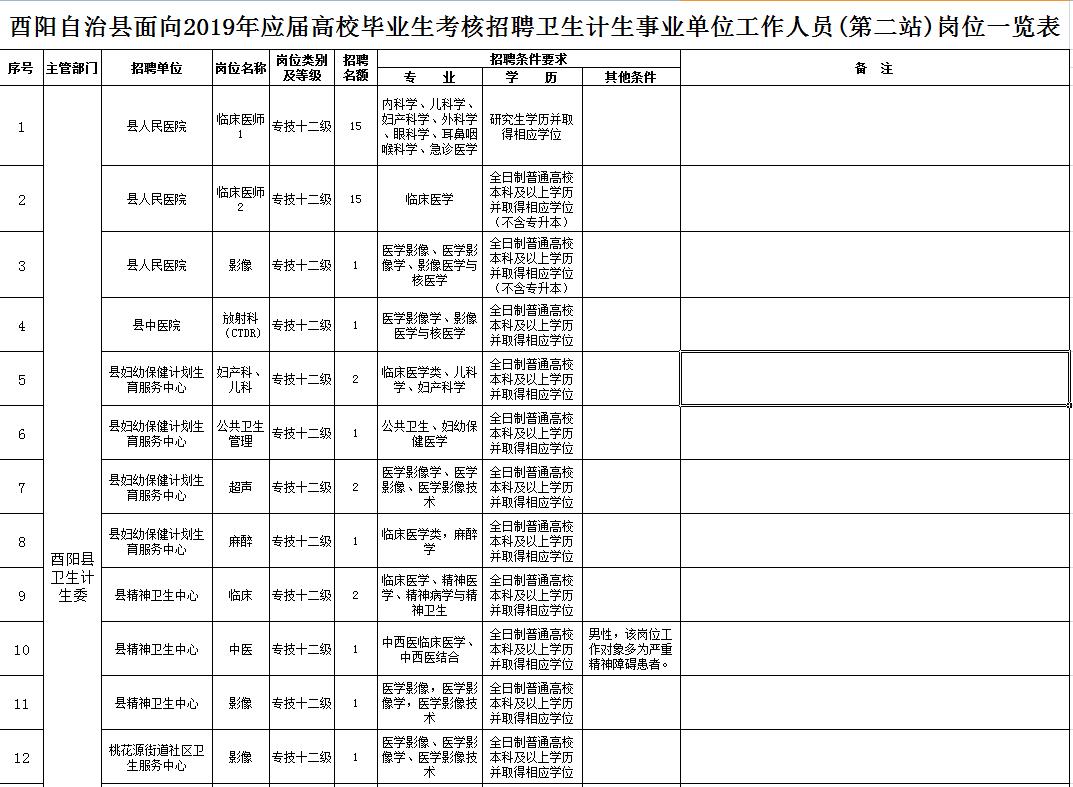Click the 招聘名额 header cell
This screenshot has width=1073, height=787.
tap(355, 68)
